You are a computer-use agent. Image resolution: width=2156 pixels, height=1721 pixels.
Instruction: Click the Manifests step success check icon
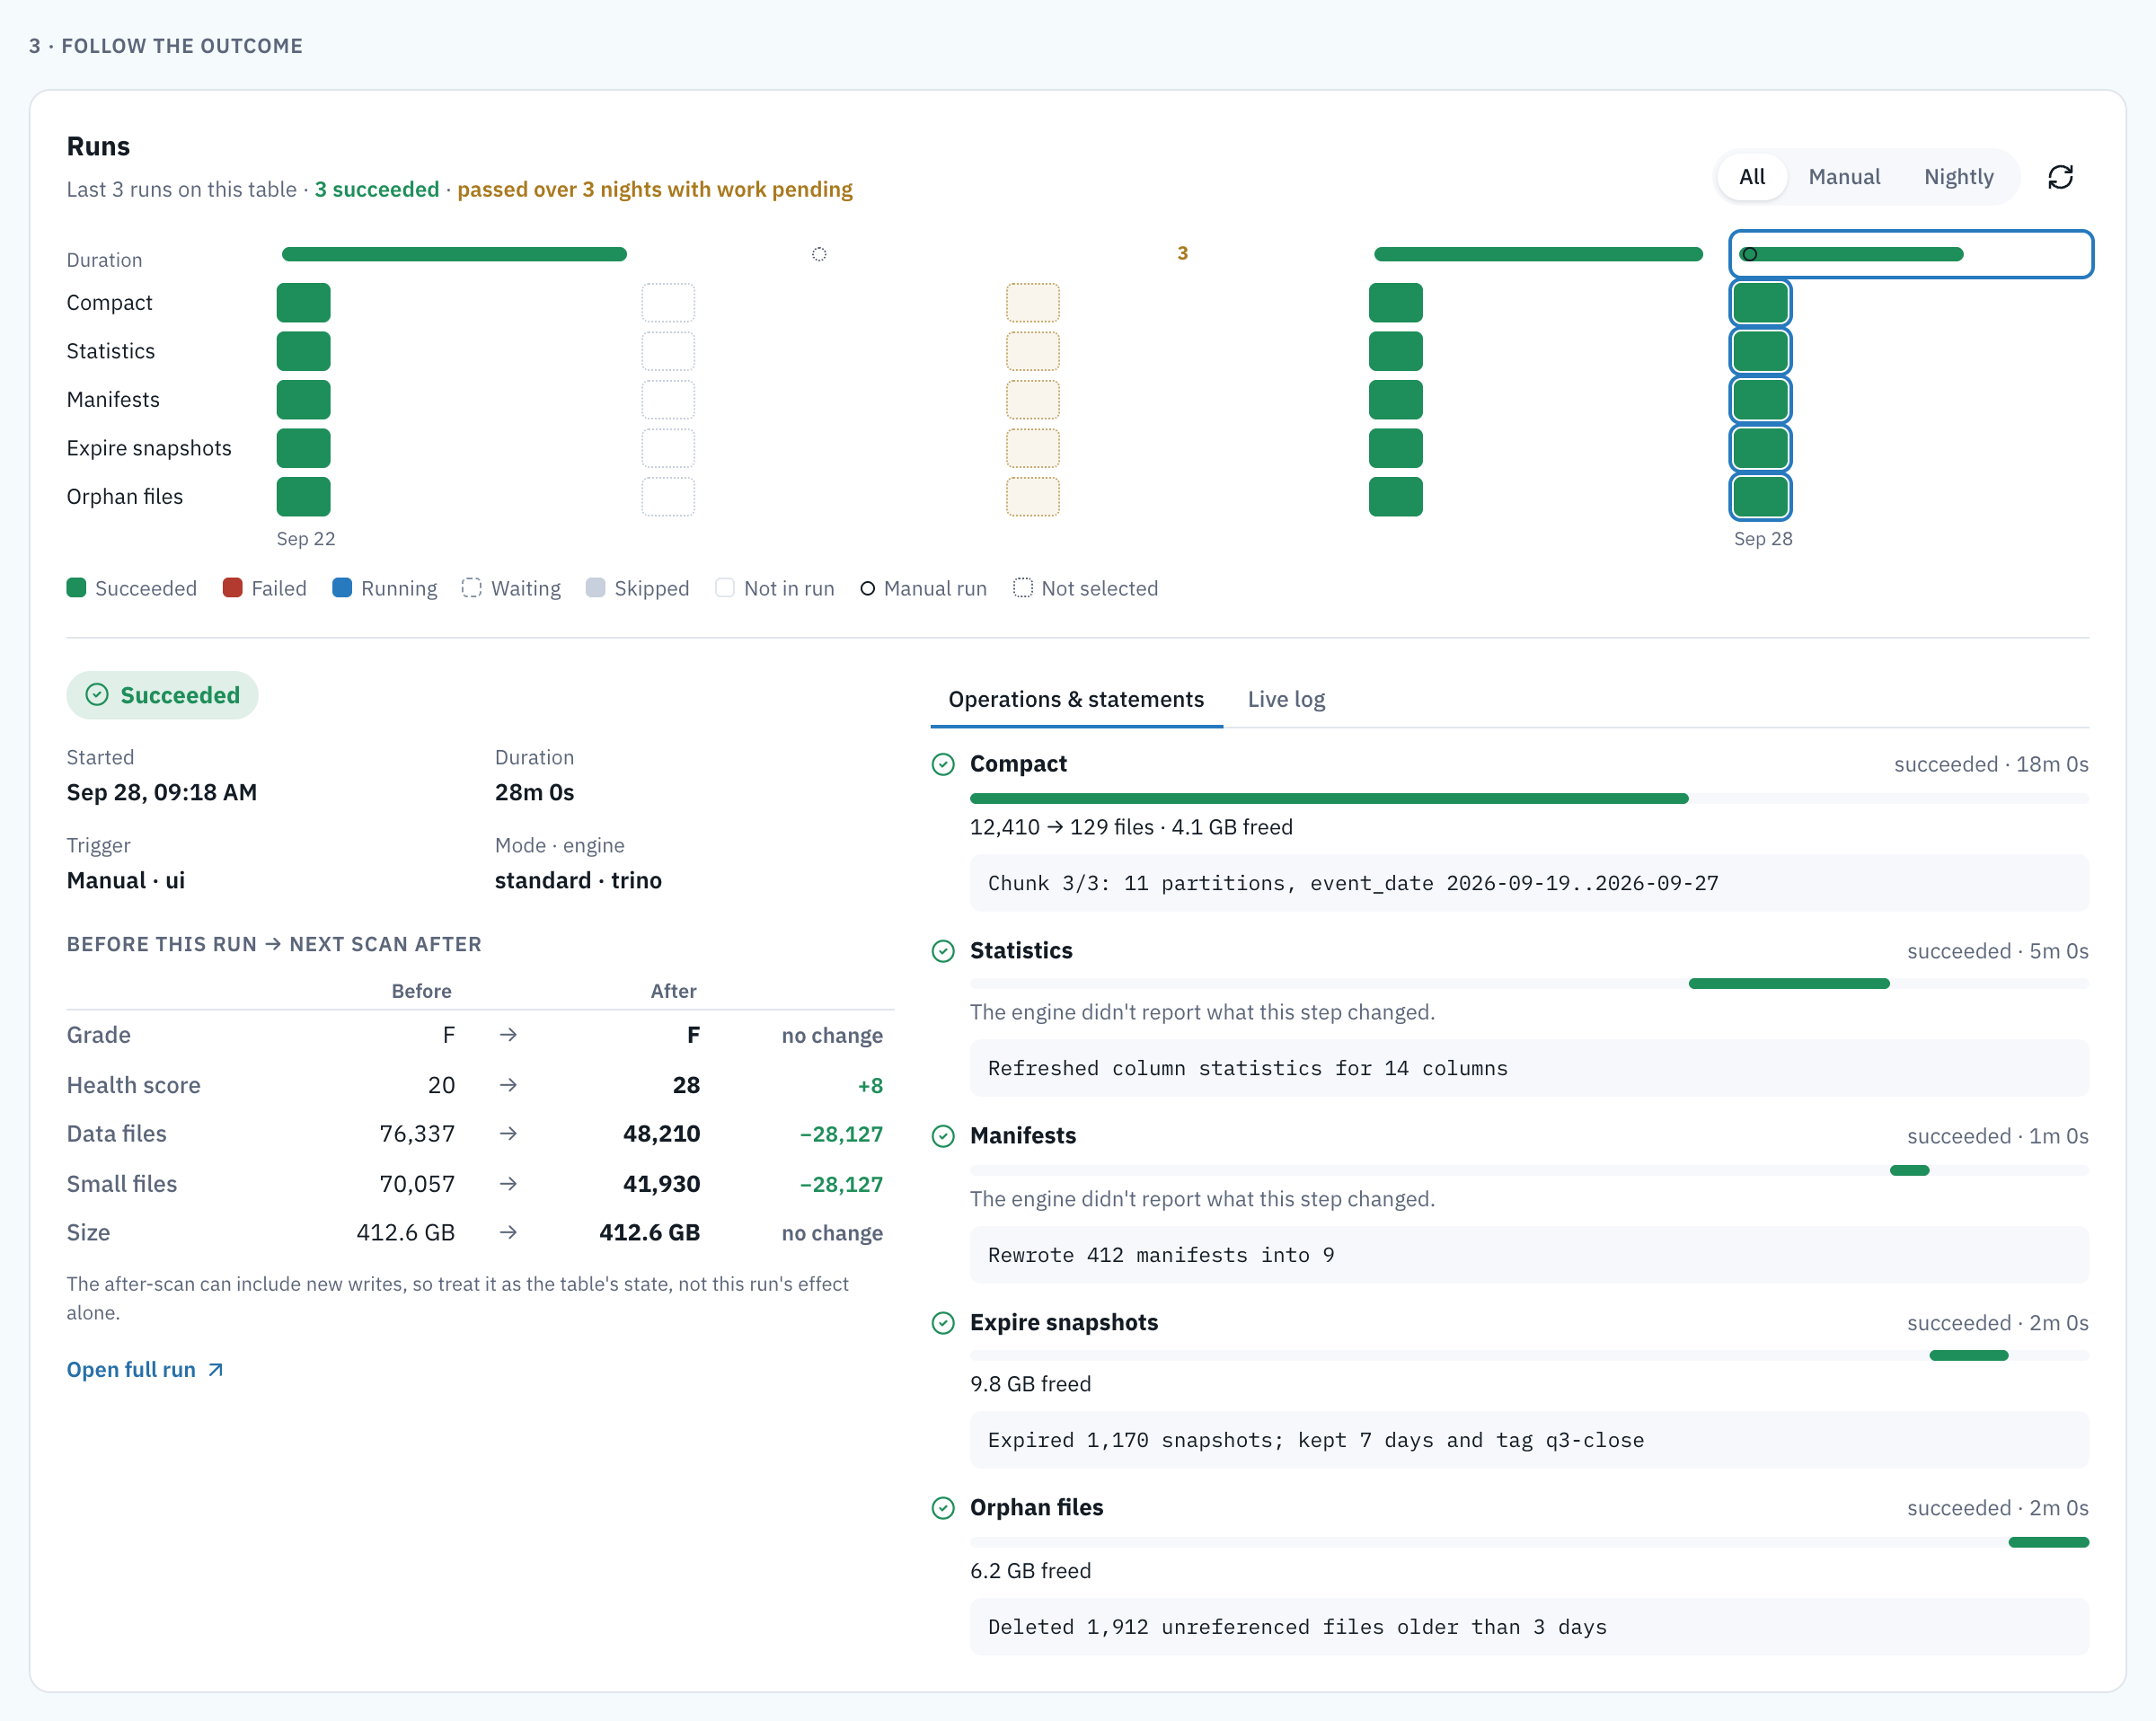(x=942, y=1136)
